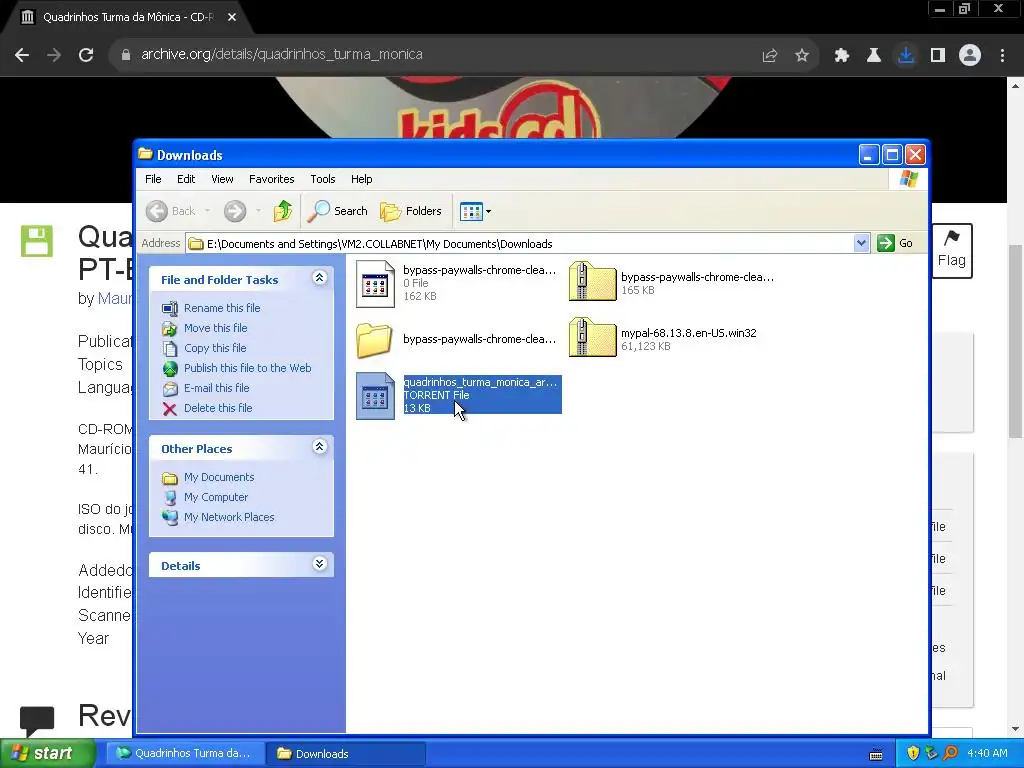Click the Go button beside the address bar
This screenshot has width=1024, height=768.
click(895, 244)
